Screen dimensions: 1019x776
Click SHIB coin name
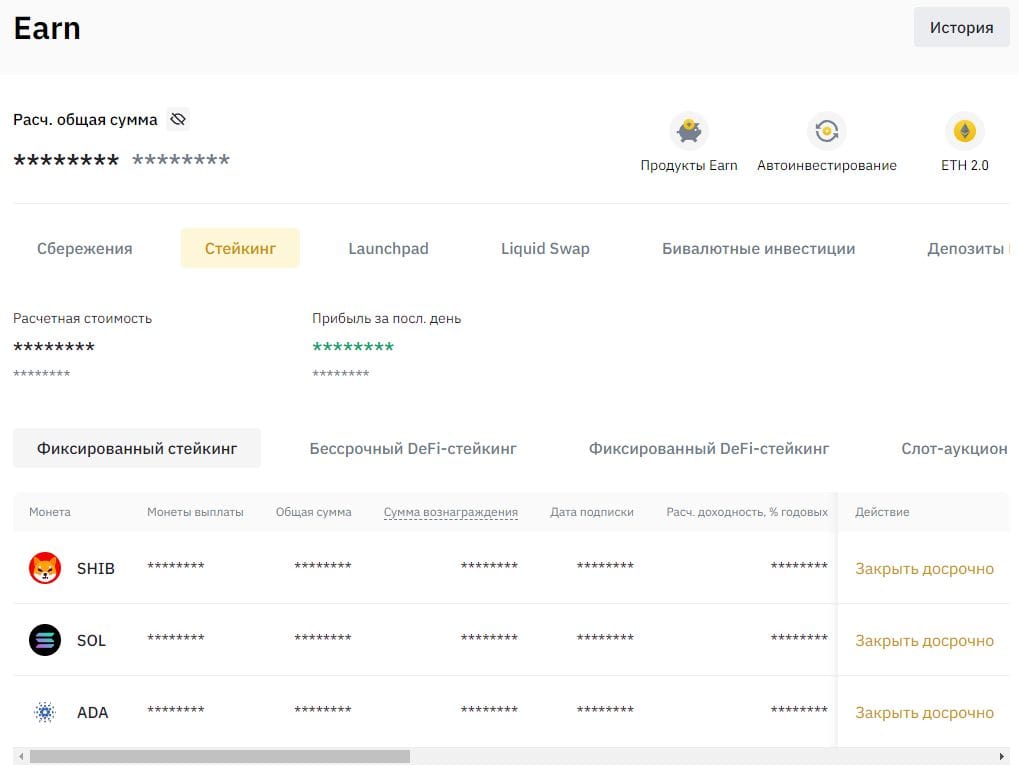pos(96,569)
